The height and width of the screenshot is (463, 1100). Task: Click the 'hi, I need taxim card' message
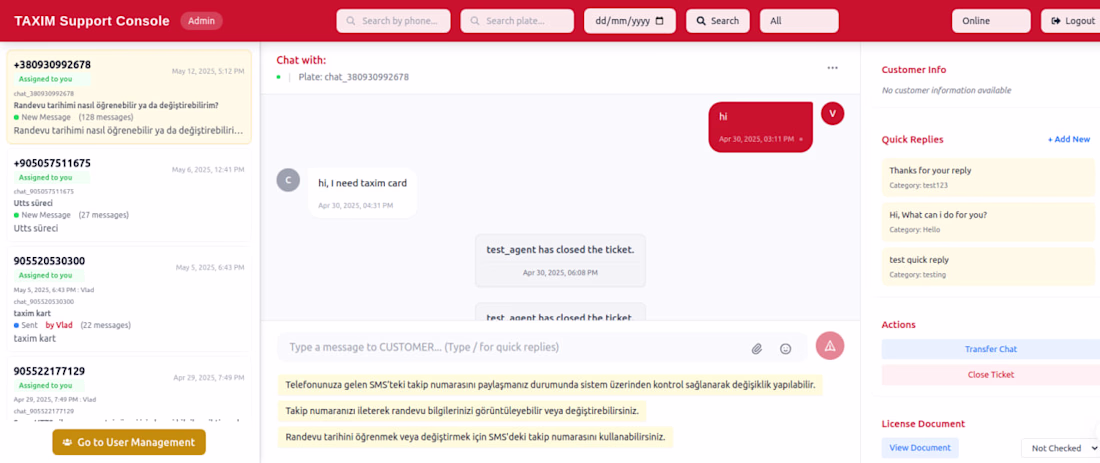tap(362, 192)
